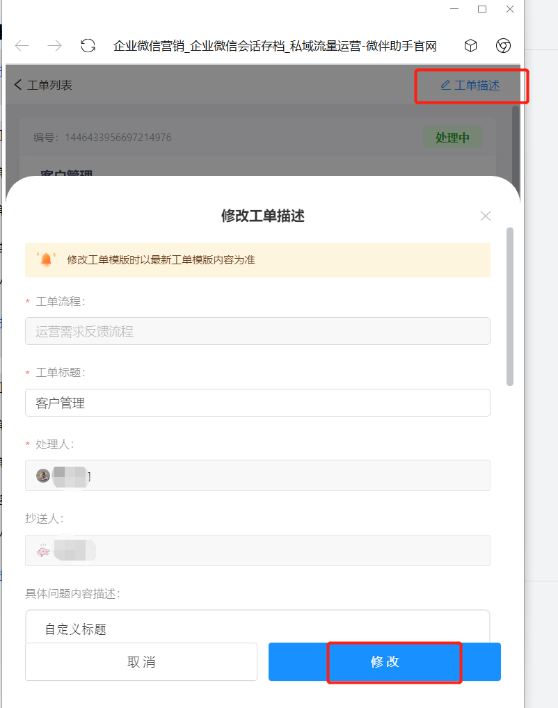Image resolution: width=558 pixels, height=708 pixels.
Task: Maximize the browser window
Action: click(x=482, y=9)
